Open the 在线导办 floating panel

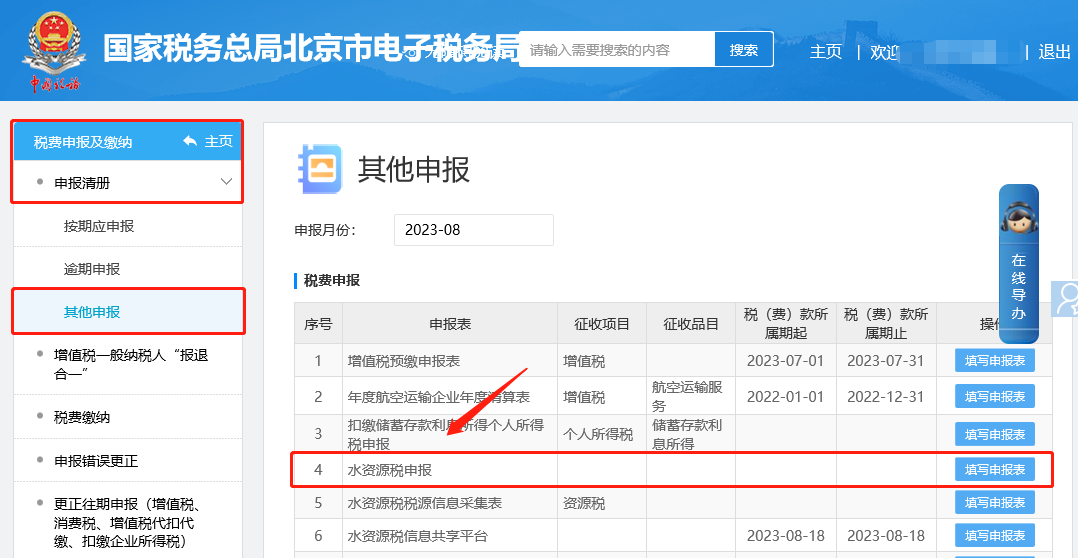1018,264
